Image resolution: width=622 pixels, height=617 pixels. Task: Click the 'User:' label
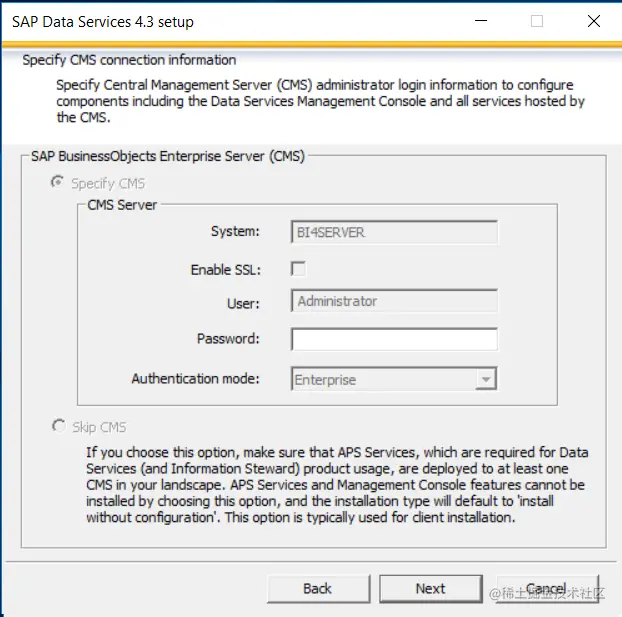243,304
